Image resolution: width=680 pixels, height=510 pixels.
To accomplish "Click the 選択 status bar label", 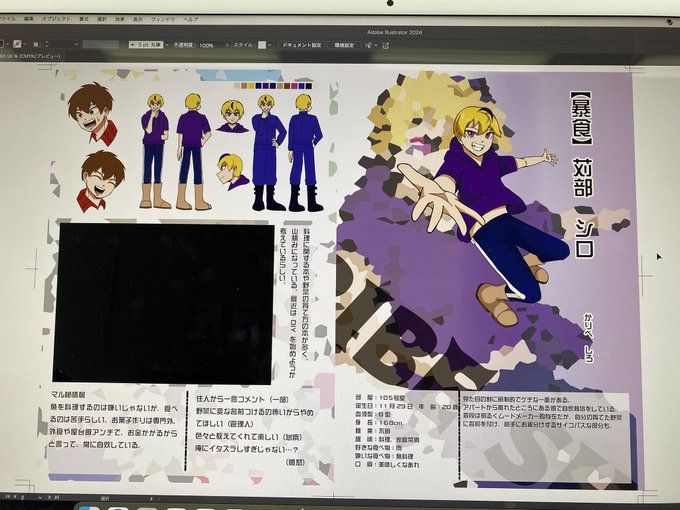I will coord(105,499).
